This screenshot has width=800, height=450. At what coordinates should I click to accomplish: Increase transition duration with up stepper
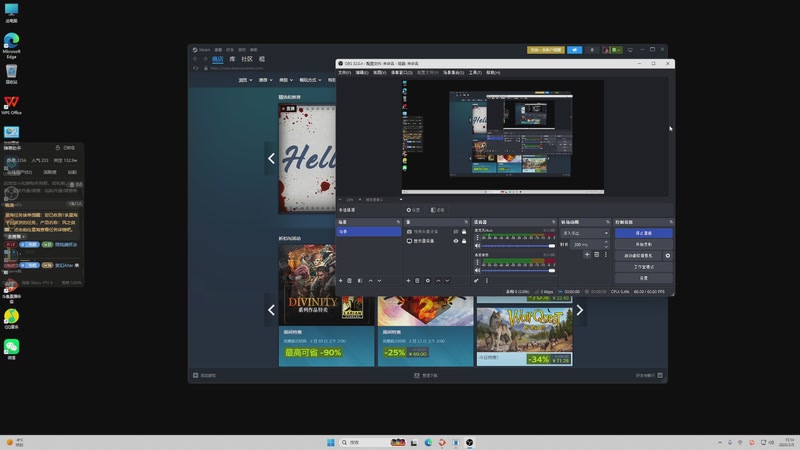point(606,242)
